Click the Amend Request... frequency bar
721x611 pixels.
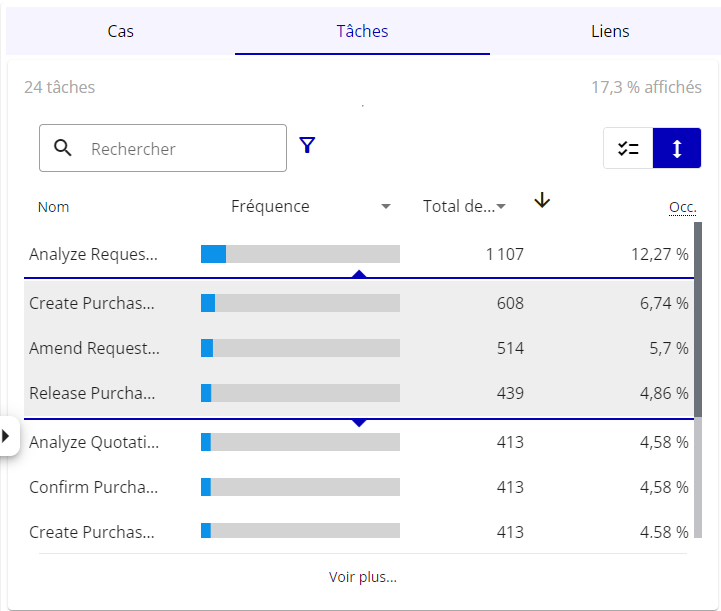pos(300,348)
